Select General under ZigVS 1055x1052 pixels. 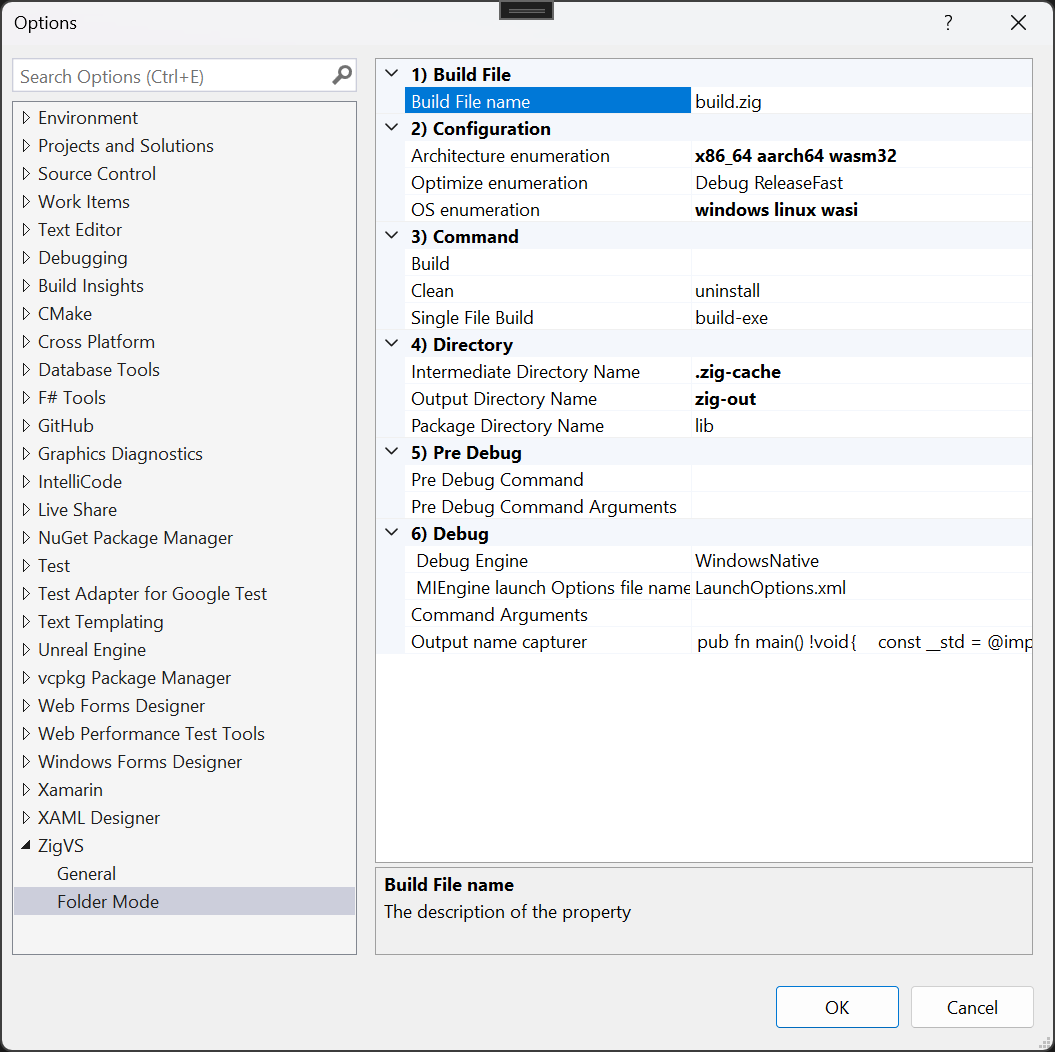pos(86,873)
